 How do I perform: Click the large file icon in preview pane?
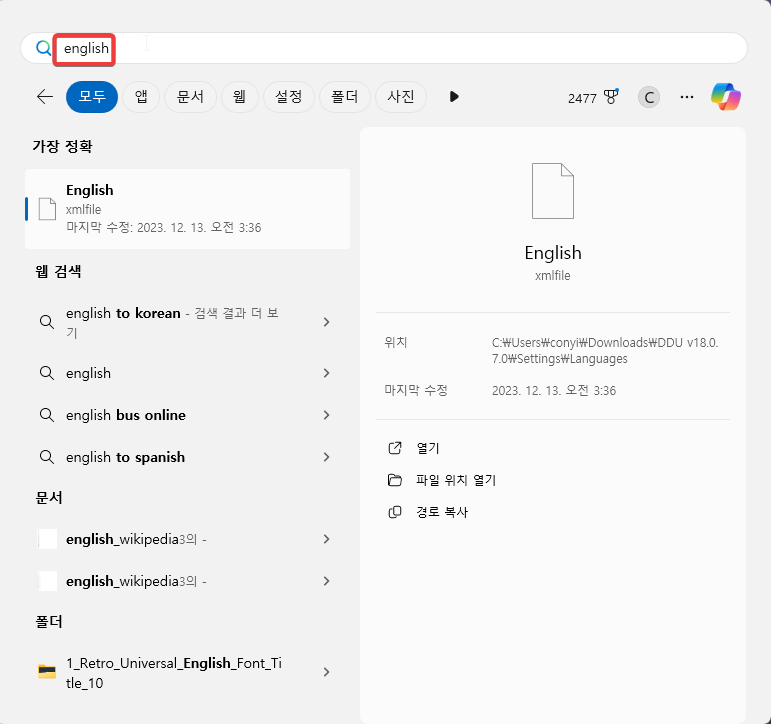pyautogui.click(x=553, y=191)
